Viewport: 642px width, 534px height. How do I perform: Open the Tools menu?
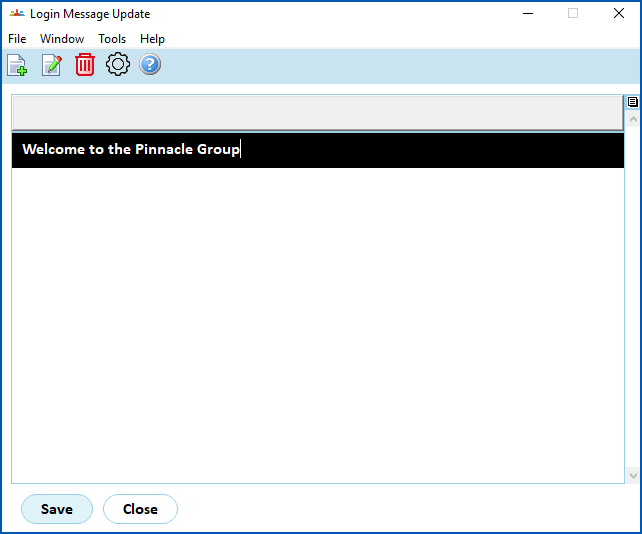(112, 39)
